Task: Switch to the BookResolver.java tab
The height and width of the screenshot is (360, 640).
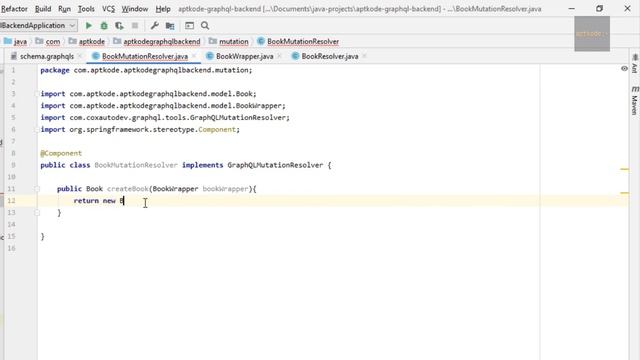Action: pos(330,56)
